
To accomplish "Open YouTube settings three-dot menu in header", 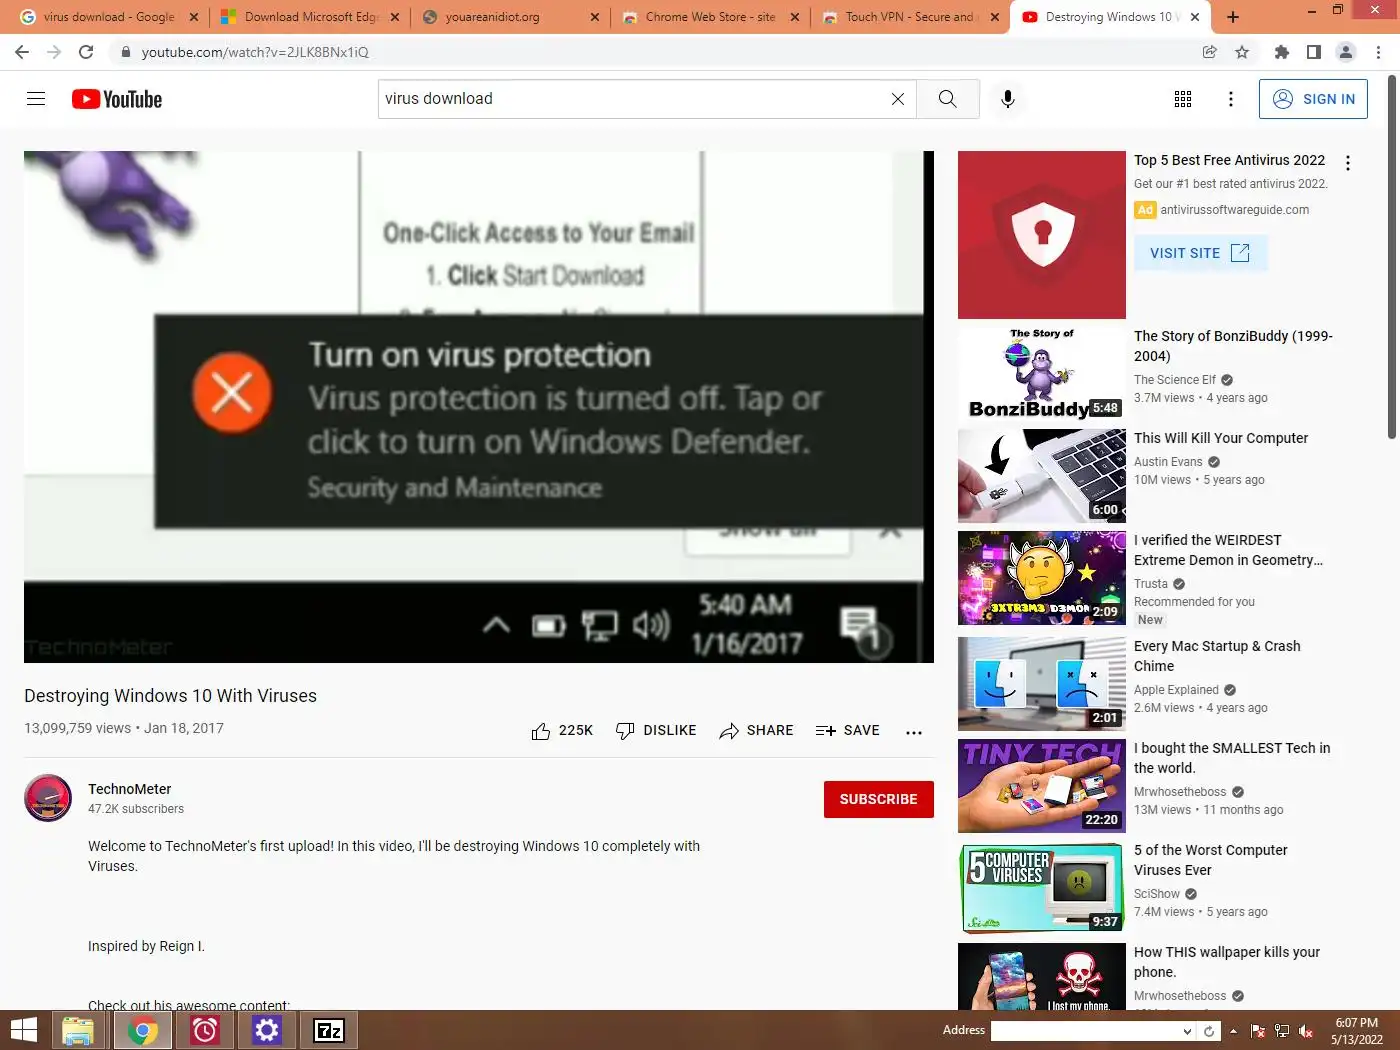I will (1231, 99).
